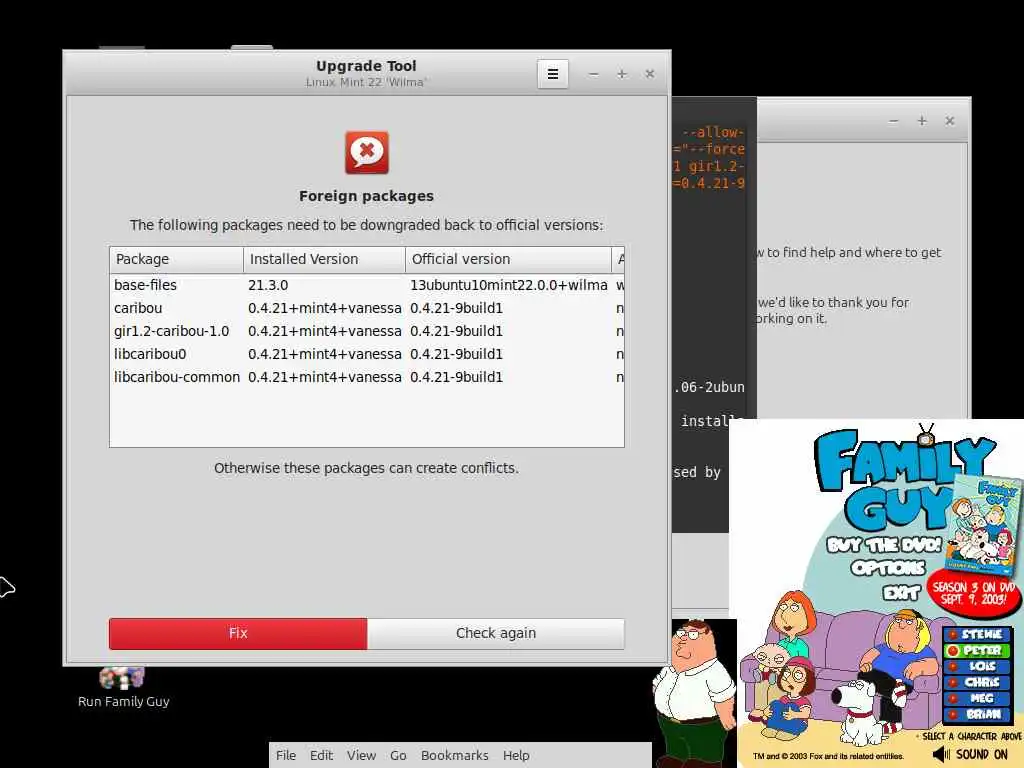This screenshot has height=768, width=1024.
Task: Minimize the background welcome window
Action: tap(893, 121)
